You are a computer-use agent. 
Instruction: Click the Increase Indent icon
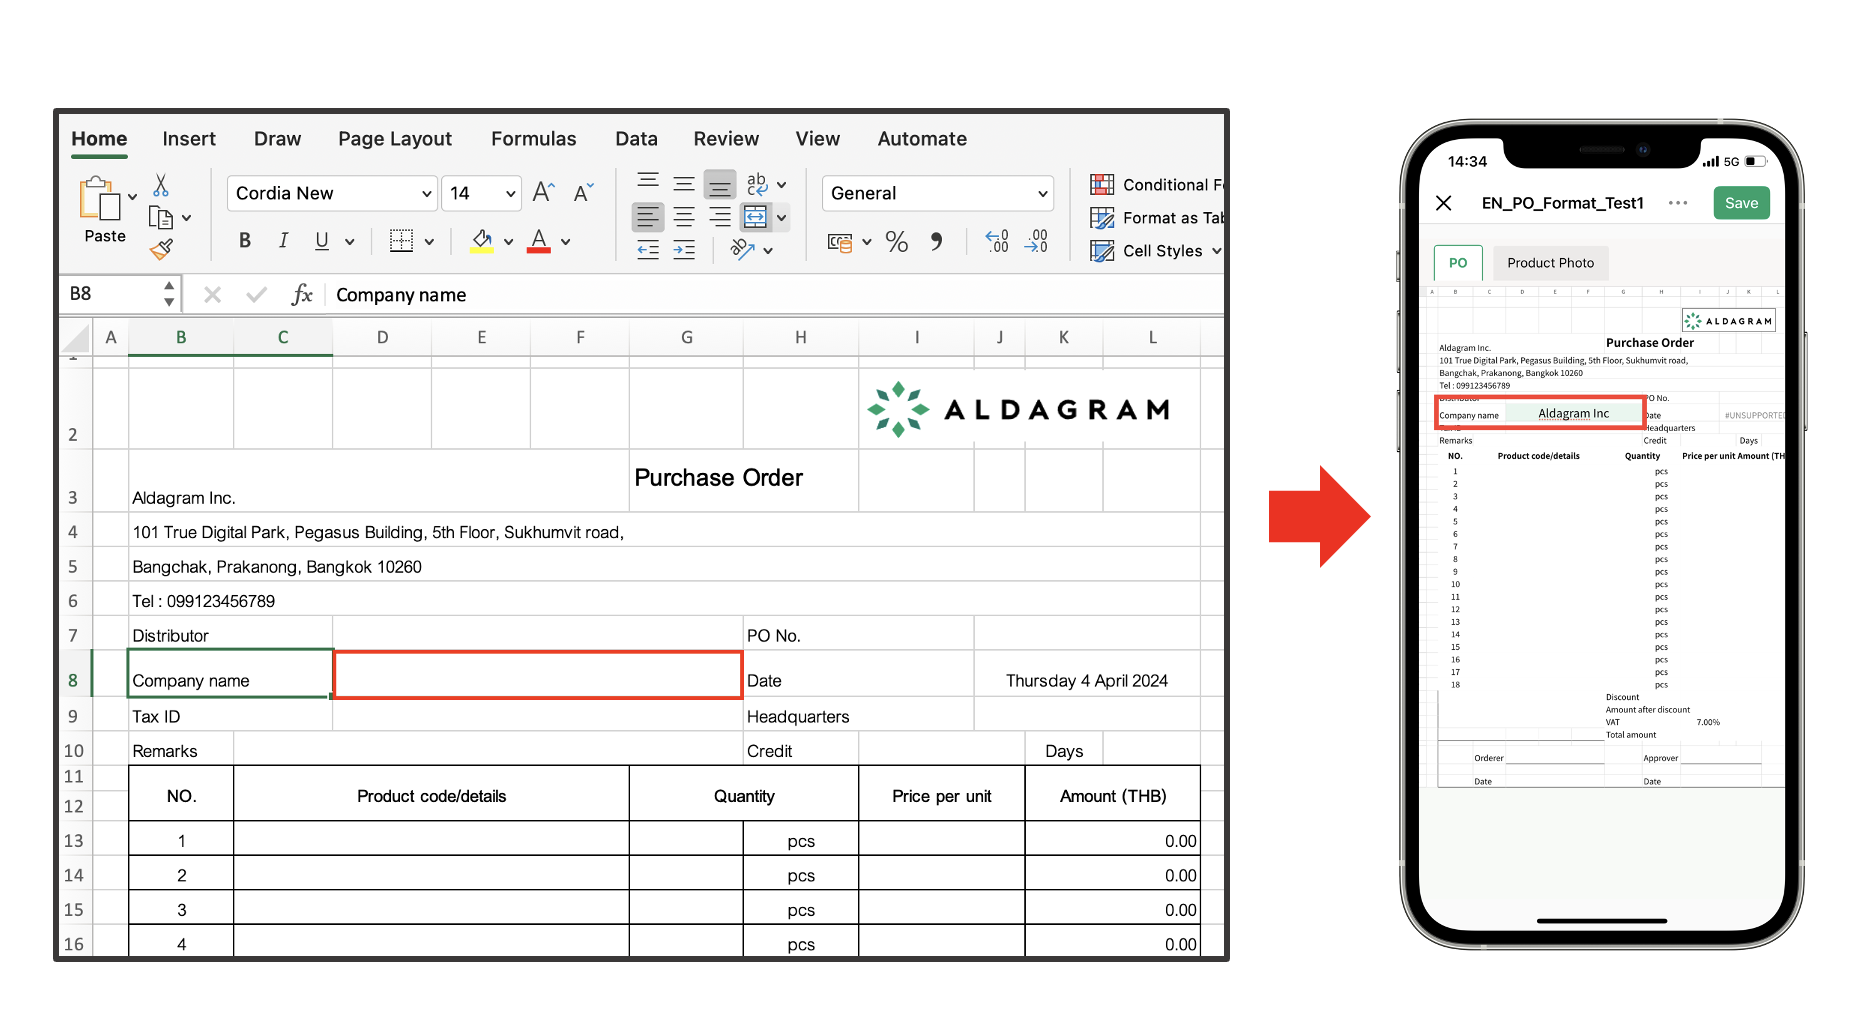(684, 250)
